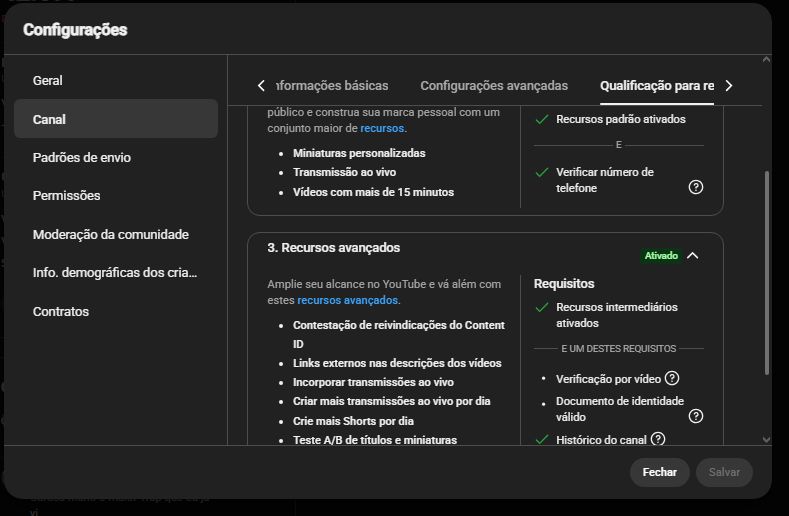Image resolution: width=789 pixels, height=516 pixels.
Task: Click the Requisitos heading
Action: pyautogui.click(x=564, y=283)
